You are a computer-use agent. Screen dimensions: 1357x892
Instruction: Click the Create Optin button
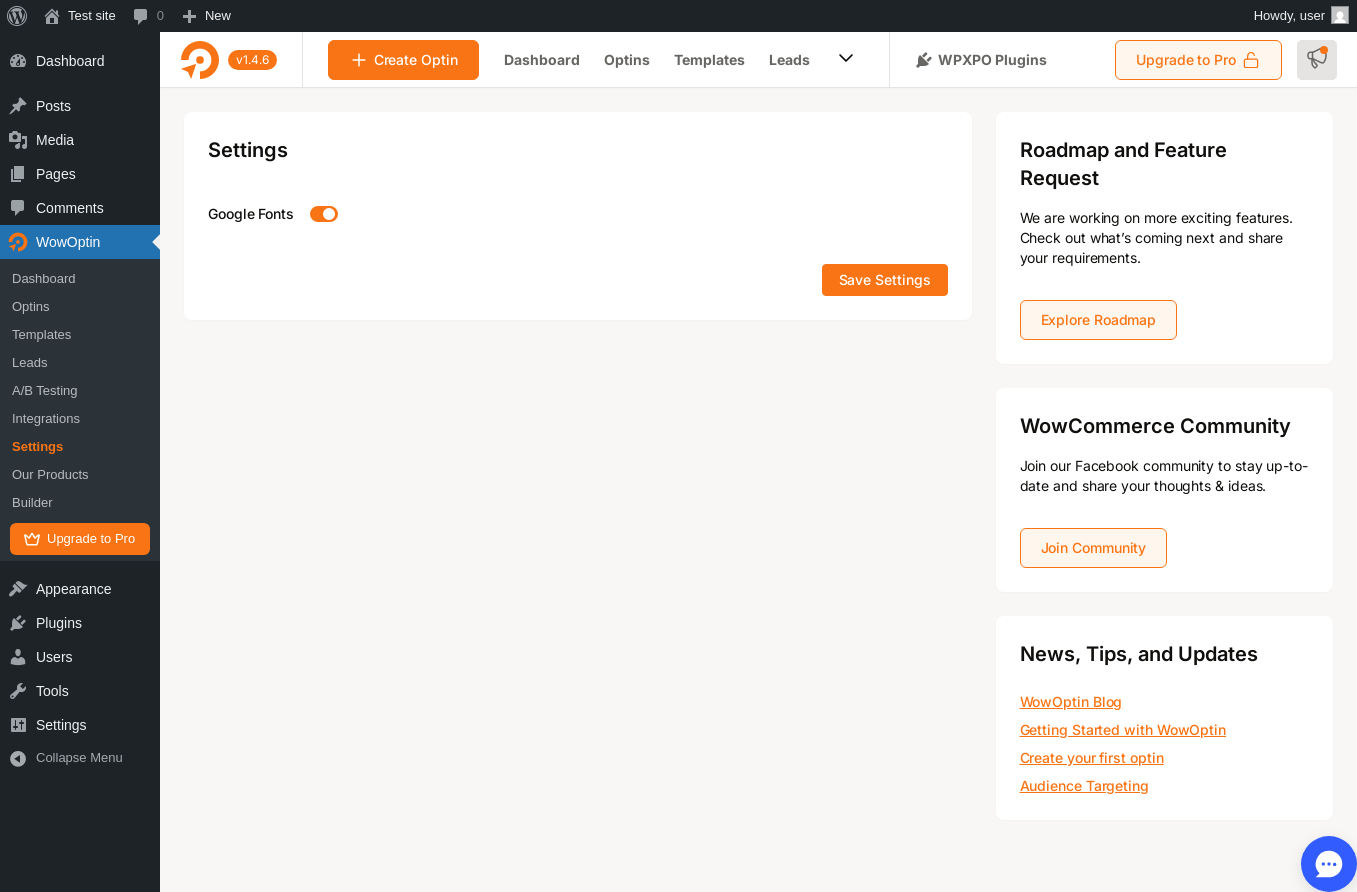coord(403,60)
